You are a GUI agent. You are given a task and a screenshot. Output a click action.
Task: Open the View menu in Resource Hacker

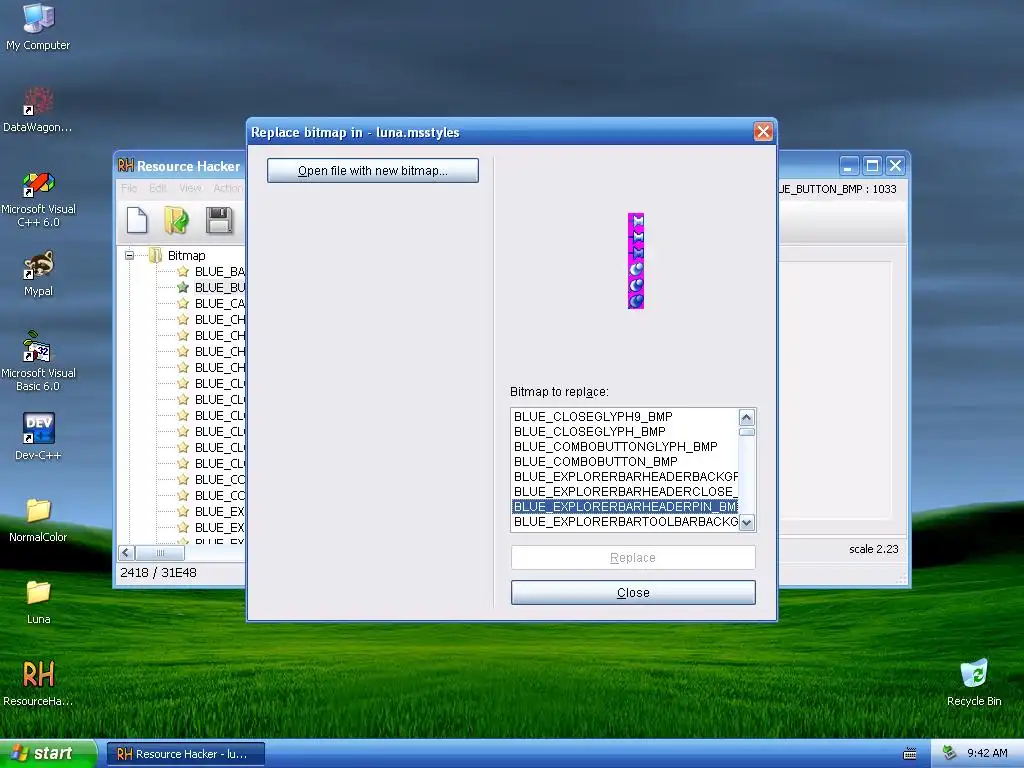[190, 188]
